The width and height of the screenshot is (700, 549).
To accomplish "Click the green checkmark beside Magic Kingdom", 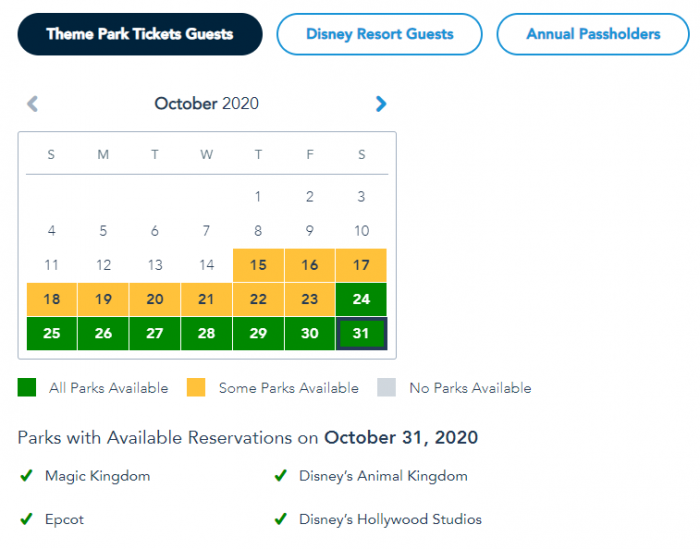I will (27, 476).
